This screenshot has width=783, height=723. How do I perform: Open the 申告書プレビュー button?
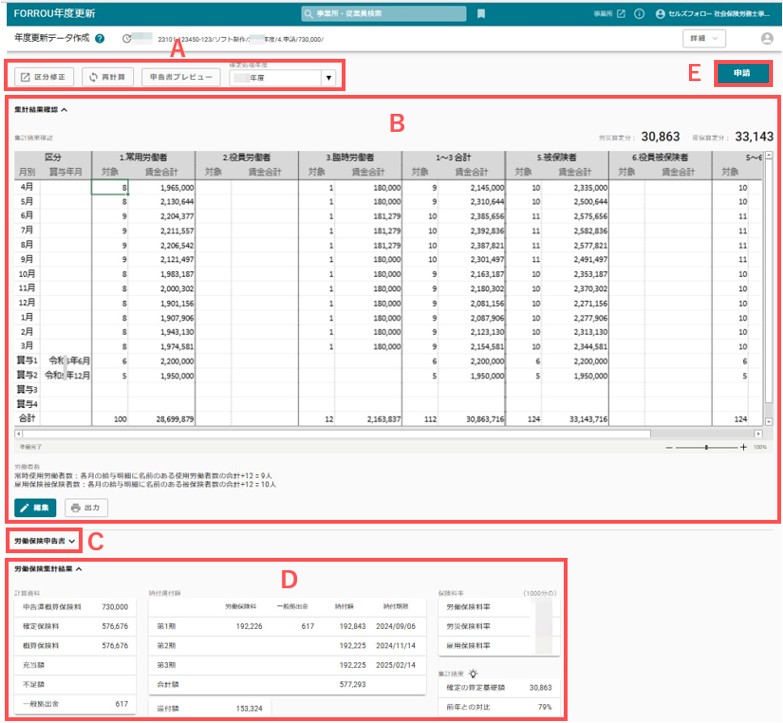(181, 77)
